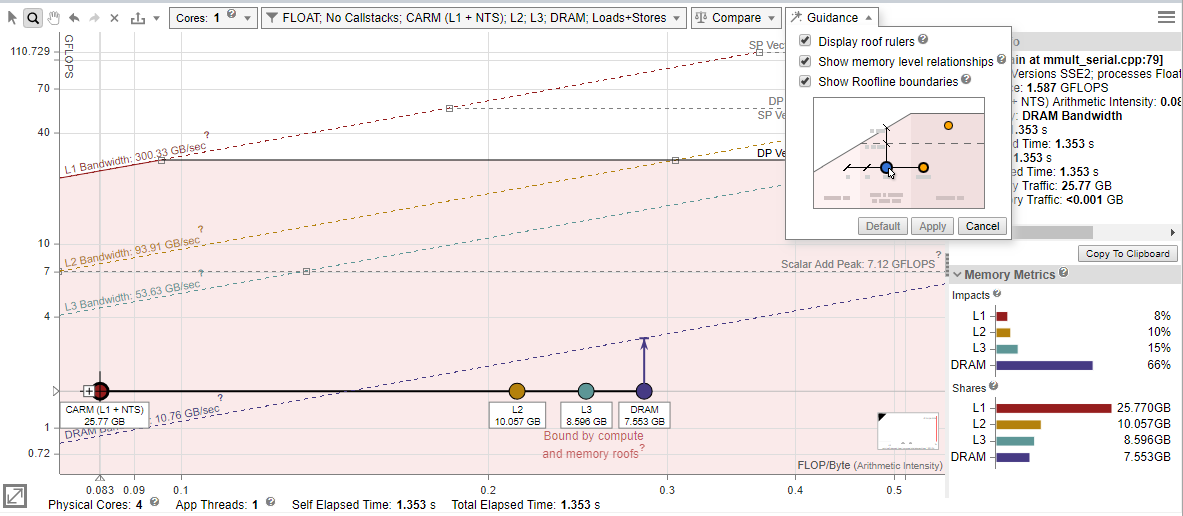Click the Shares help icon
The image size is (1183, 516).
(994, 385)
